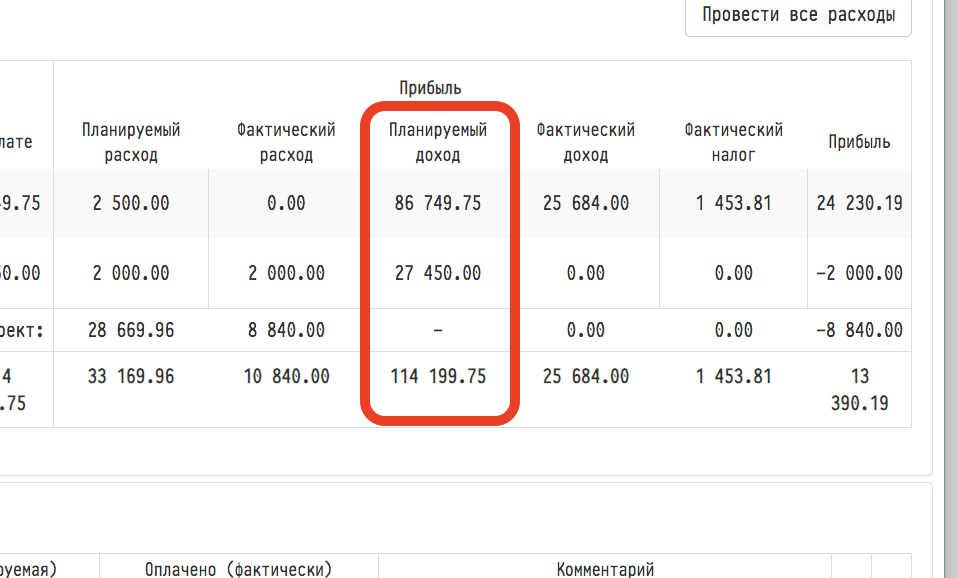Viewport: 958px width, 578px height.
Task: Select the actual expense value 8 840.00
Action: tap(286, 330)
